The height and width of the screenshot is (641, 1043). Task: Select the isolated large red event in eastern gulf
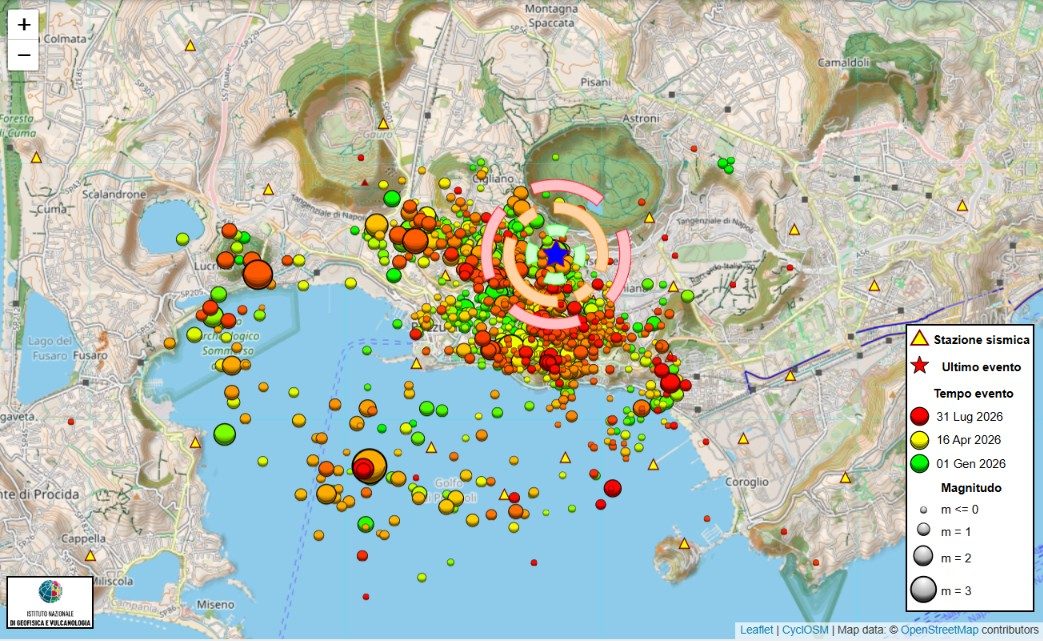tap(613, 488)
